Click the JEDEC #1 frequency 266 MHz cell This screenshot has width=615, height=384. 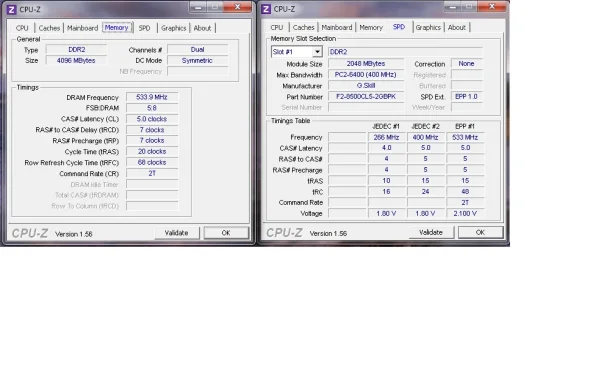pos(386,137)
